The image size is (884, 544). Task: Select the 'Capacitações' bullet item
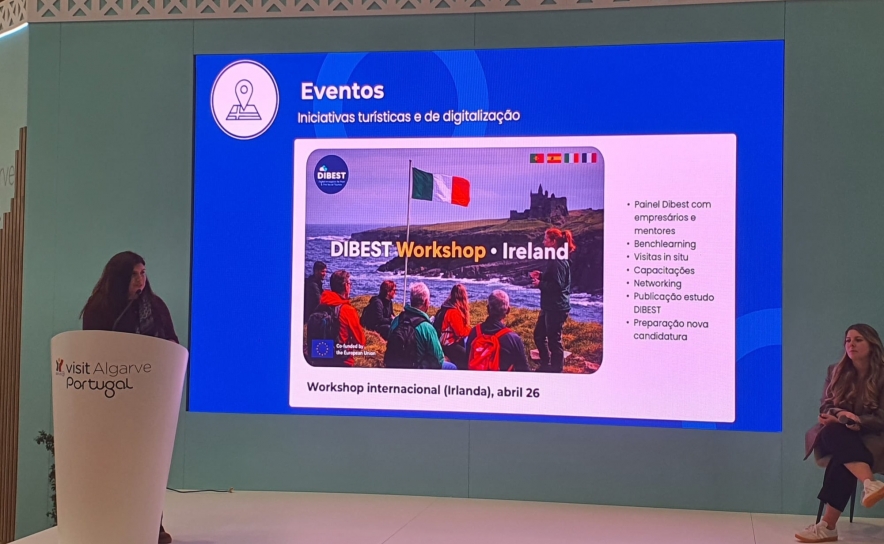click(664, 270)
